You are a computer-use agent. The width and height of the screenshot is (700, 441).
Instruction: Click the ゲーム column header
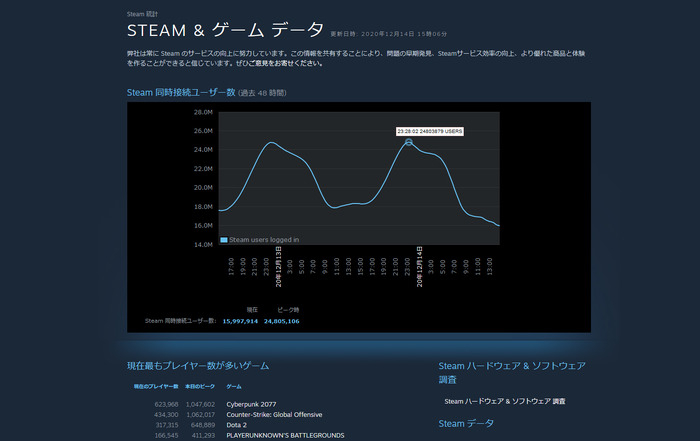233,387
